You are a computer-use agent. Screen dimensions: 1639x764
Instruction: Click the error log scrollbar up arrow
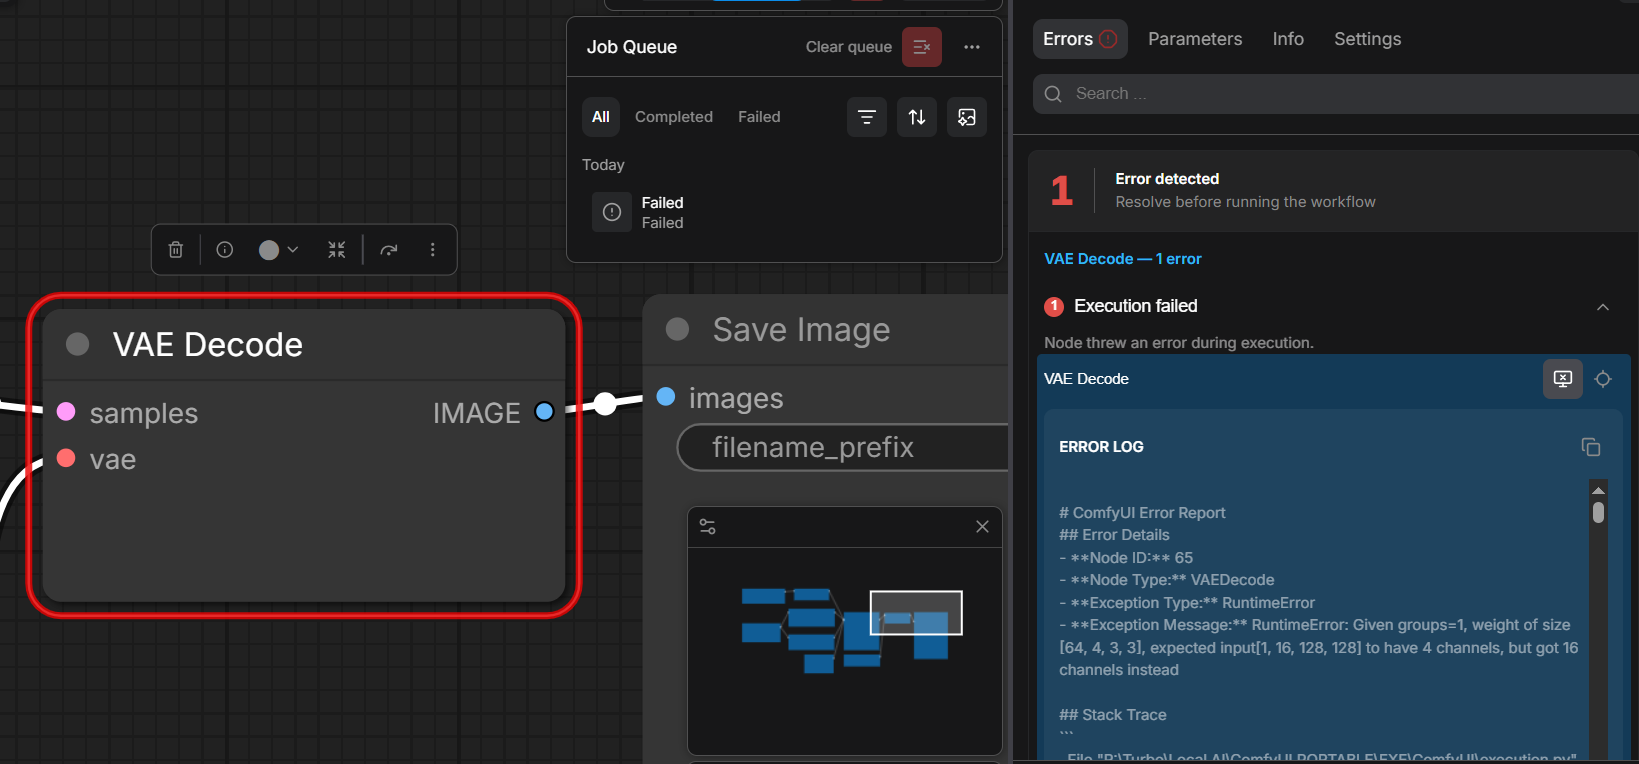[x=1598, y=489]
